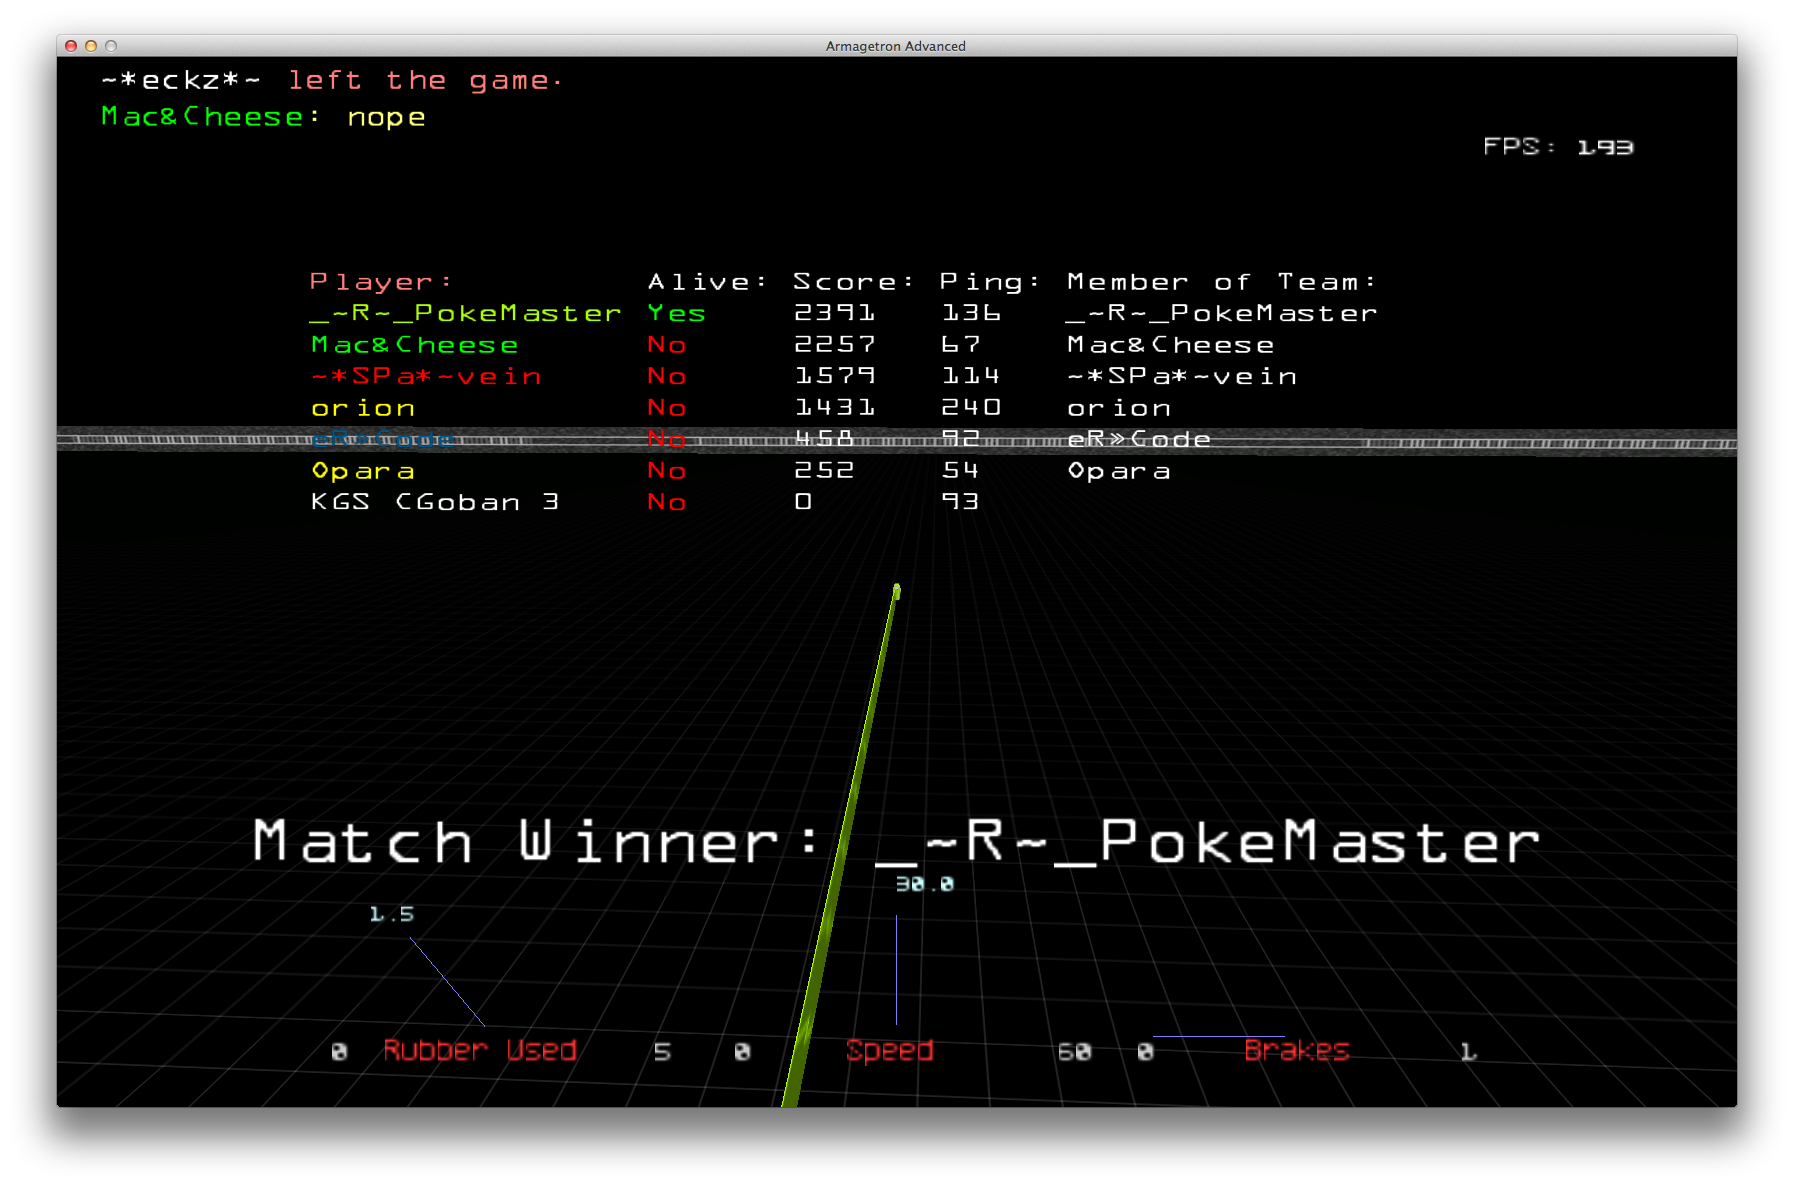This screenshot has height=1186, width=1794.
Task: Select Mac&Cheese in the Player column
Action: (414, 345)
